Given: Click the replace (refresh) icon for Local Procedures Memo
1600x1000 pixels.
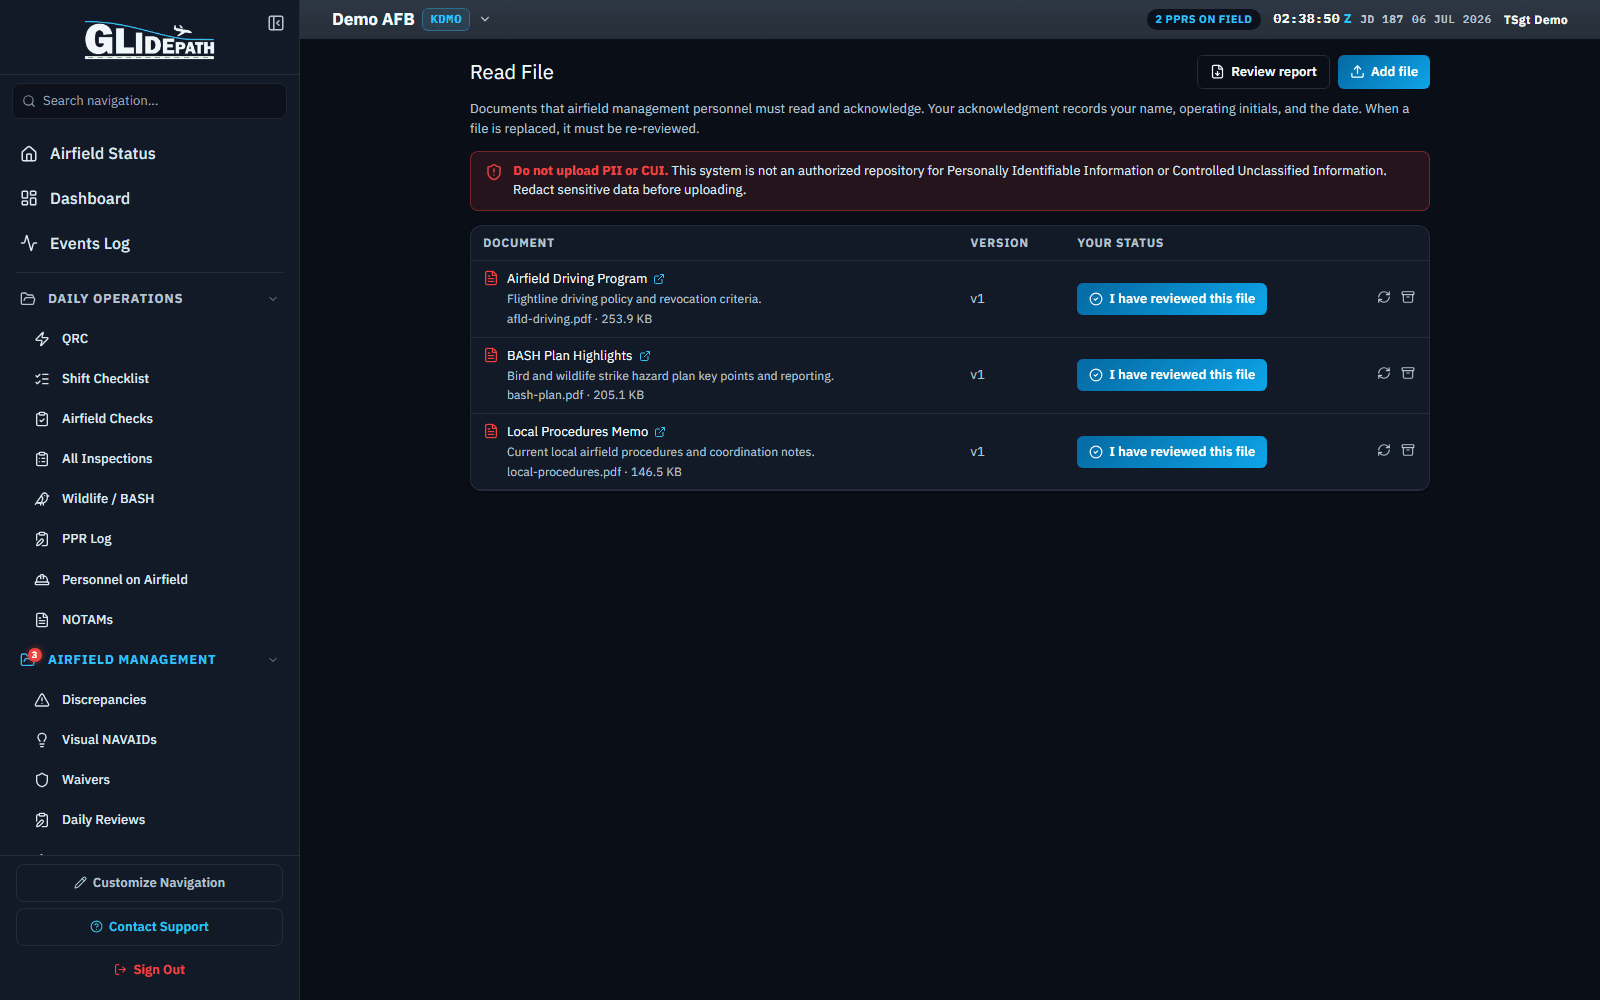Looking at the screenshot, I should (x=1384, y=450).
